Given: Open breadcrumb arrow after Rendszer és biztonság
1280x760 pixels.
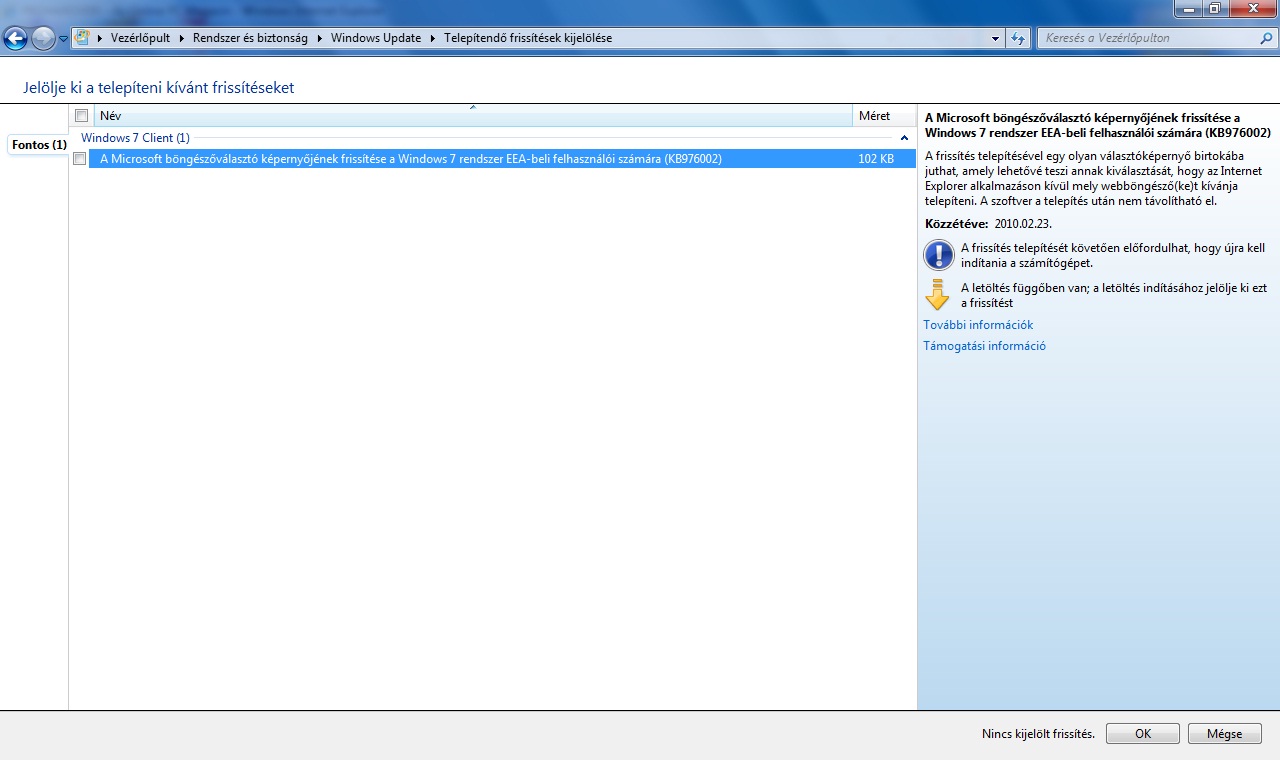Looking at the screenshot, I should pyautogui.click(x=320, y=38).
